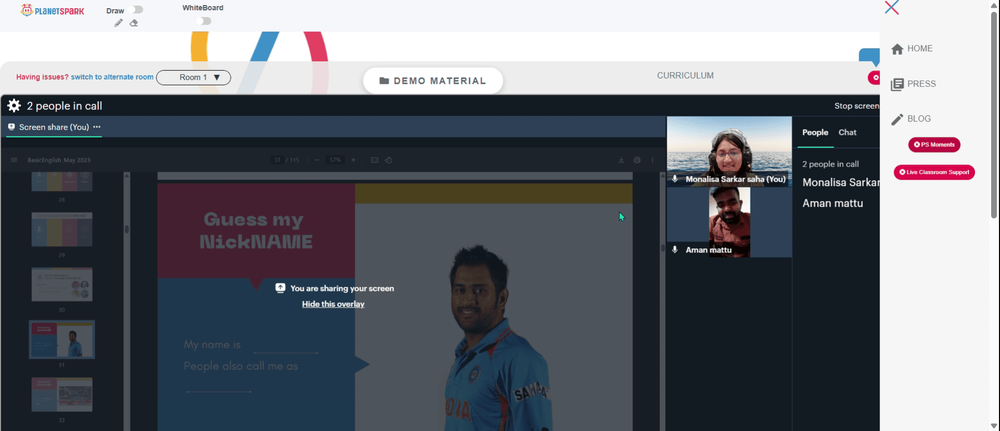1000x431 pixels.
Task: Click the switch to alternate room link
Action: 112,77
